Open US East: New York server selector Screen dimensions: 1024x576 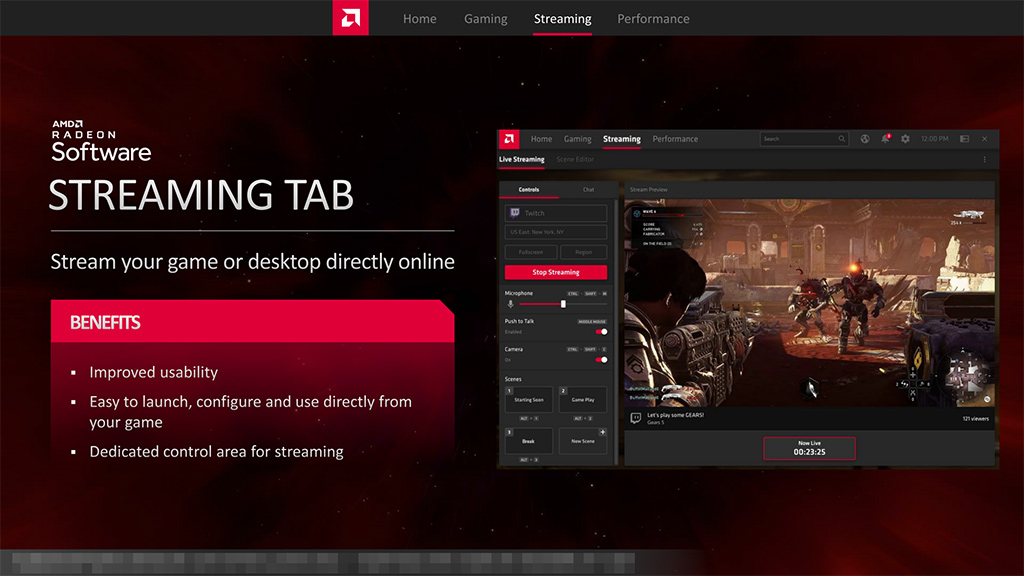pos(556,232)
